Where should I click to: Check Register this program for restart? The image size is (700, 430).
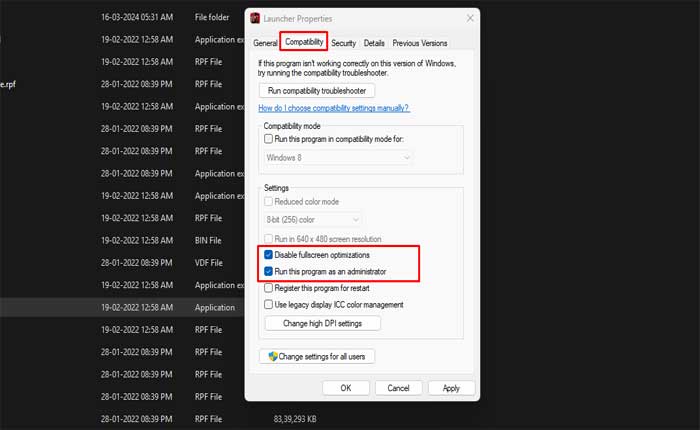tap(268, 288)
